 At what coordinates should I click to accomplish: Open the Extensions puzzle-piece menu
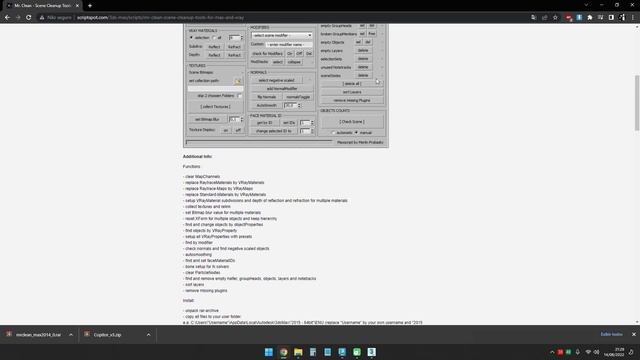(590, 18)
